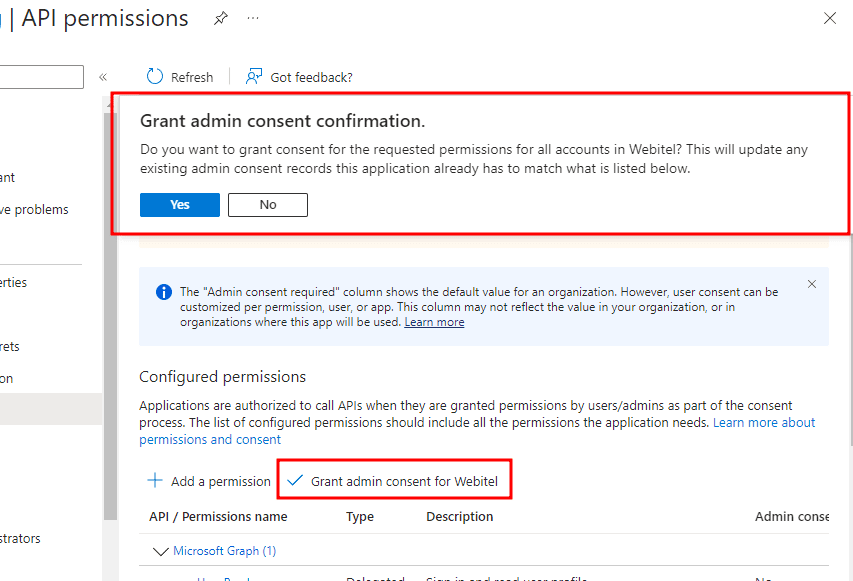The image size is (853, 581).
Task: Click the info circle icon in banner
Action: tap(164, 292)
